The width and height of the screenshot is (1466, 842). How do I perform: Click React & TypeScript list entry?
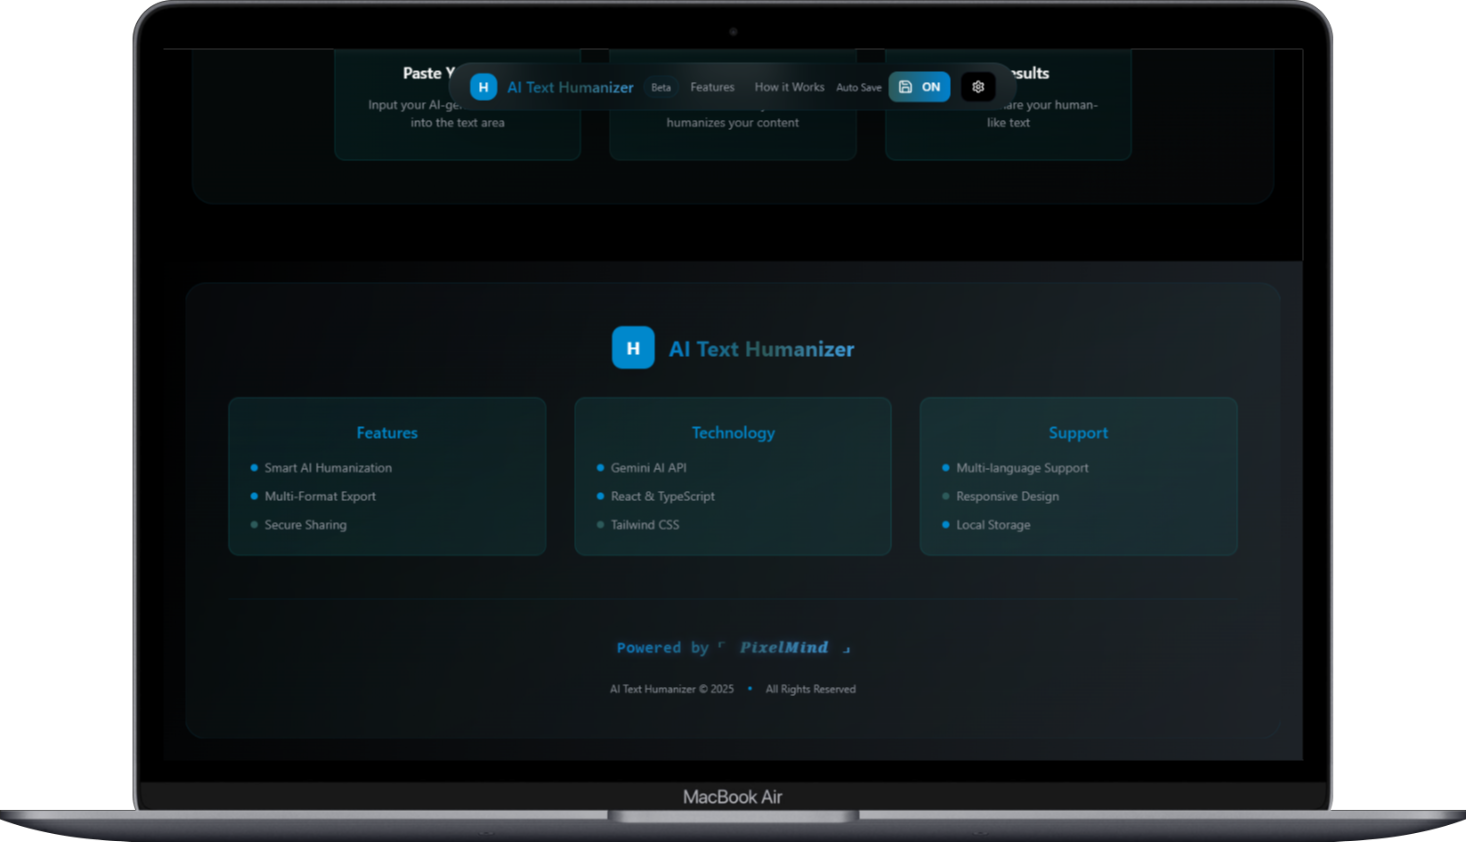(x=662, y=496)
